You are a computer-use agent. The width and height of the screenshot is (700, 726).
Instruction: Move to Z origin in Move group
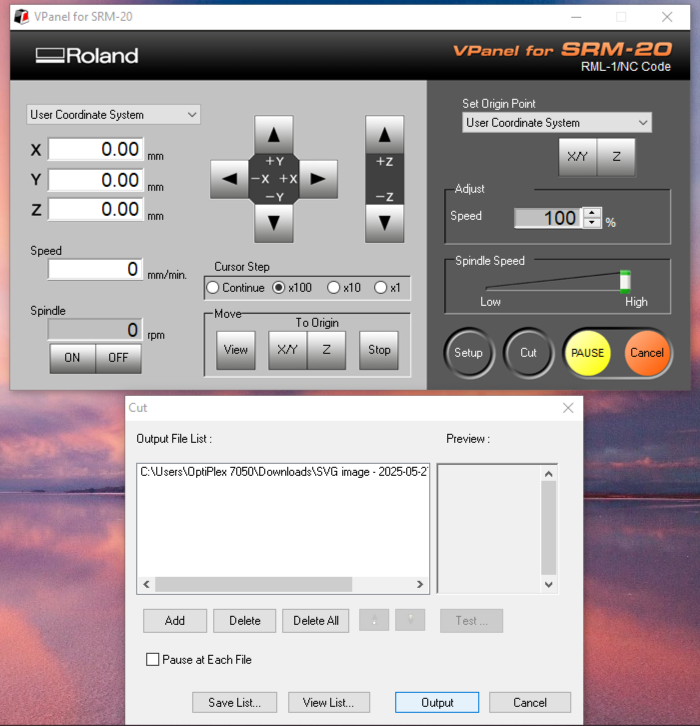326,350
